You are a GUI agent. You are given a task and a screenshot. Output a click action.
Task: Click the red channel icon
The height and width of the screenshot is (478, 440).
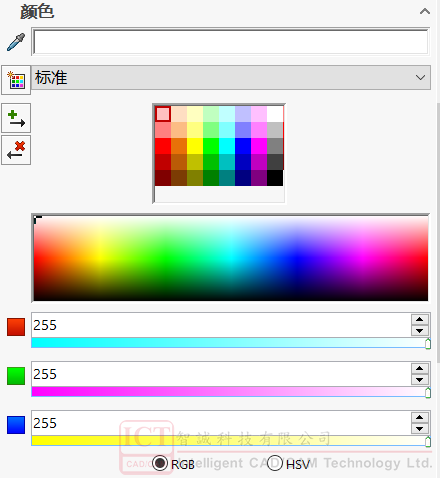pos(16,327)
